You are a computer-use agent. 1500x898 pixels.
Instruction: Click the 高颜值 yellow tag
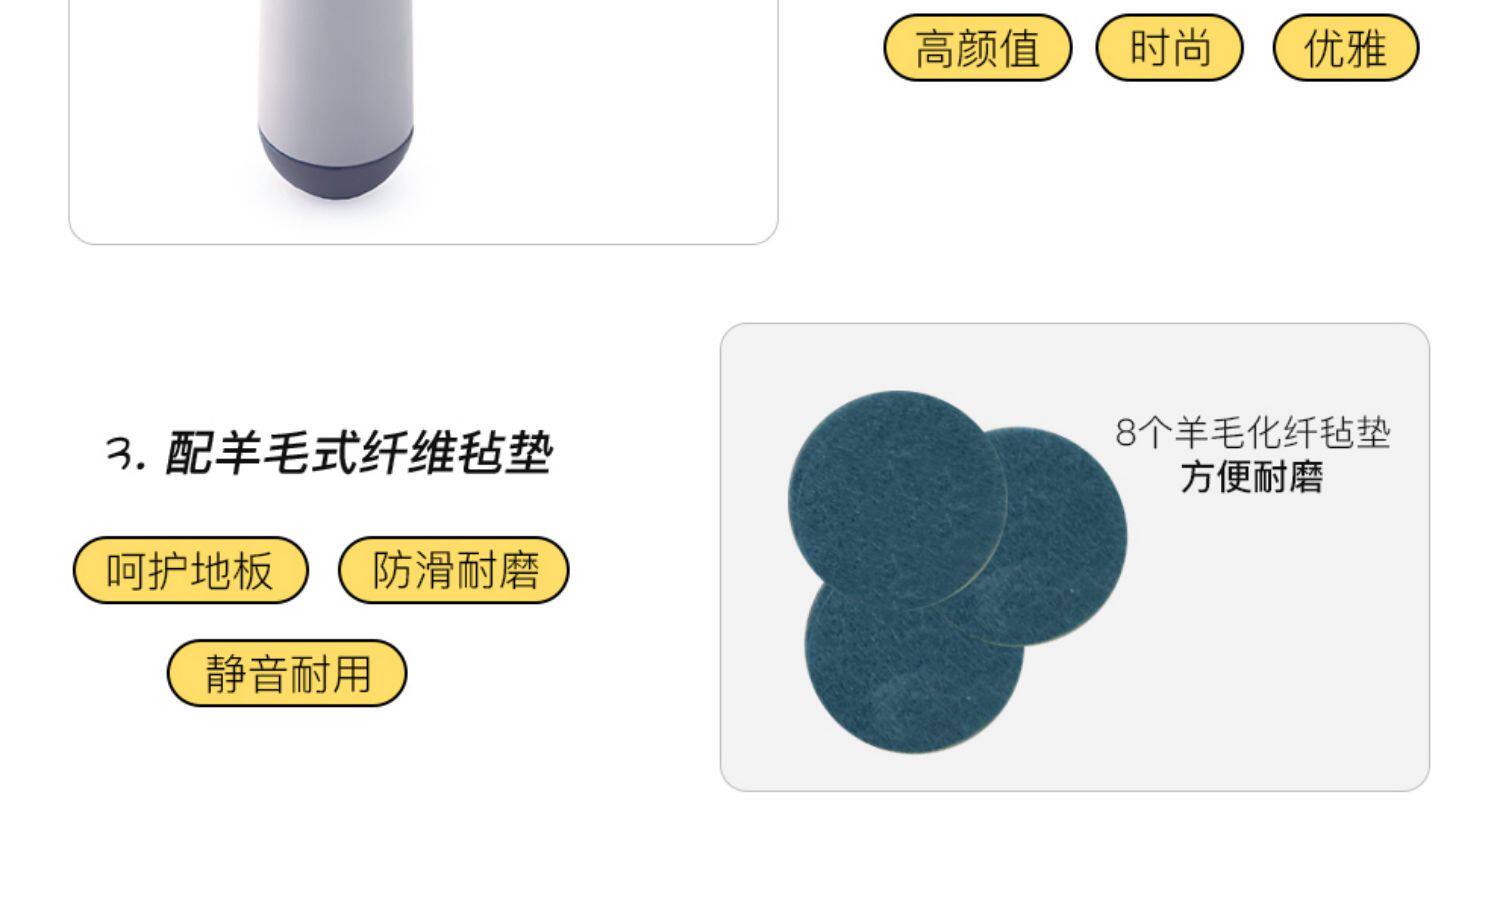point(977,47)
